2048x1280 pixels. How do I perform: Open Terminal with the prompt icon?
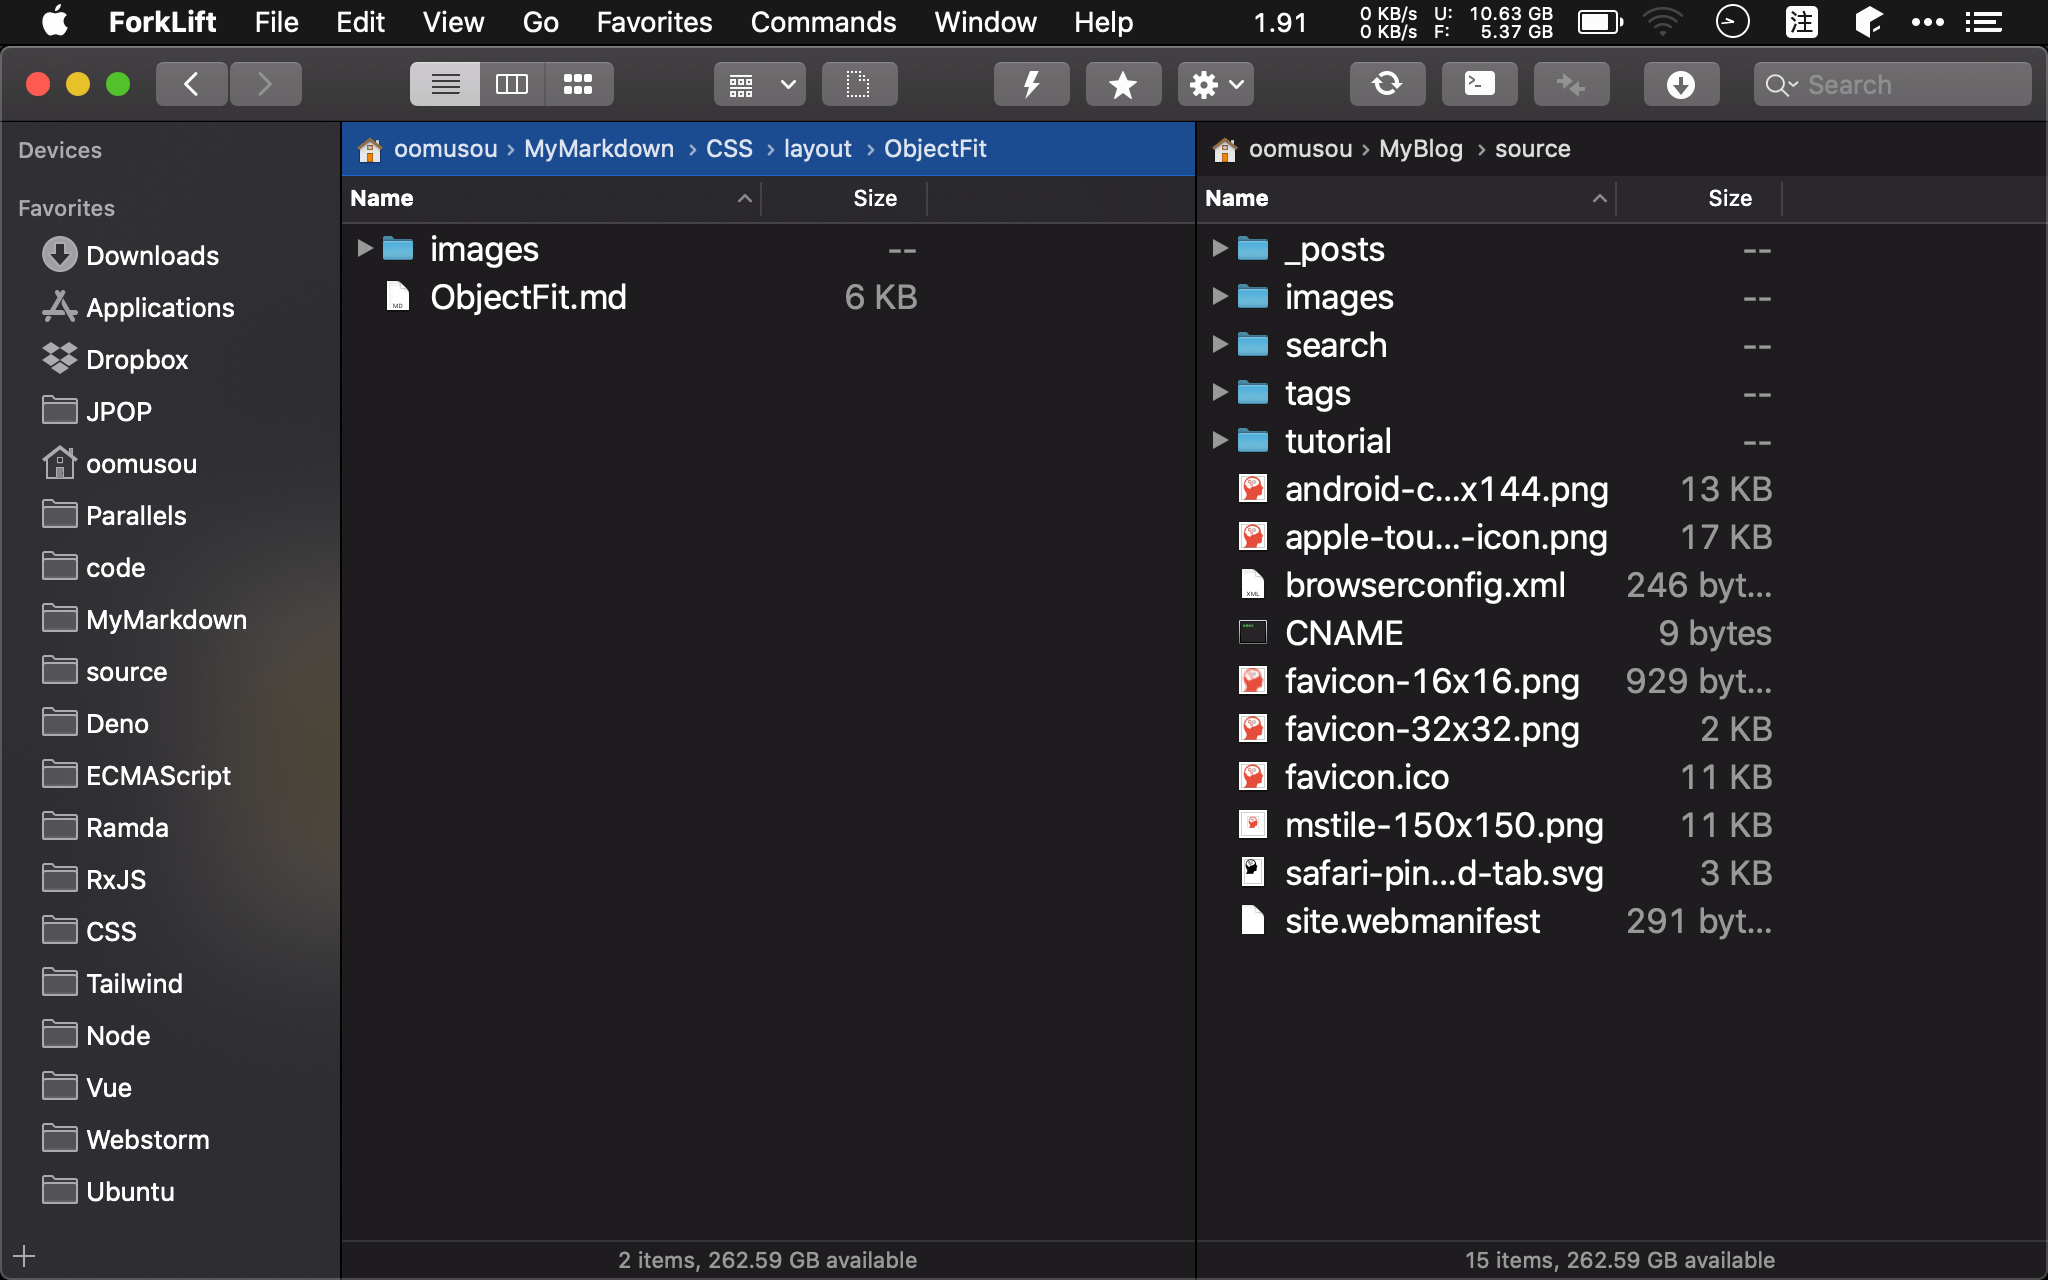point(1479,84)
